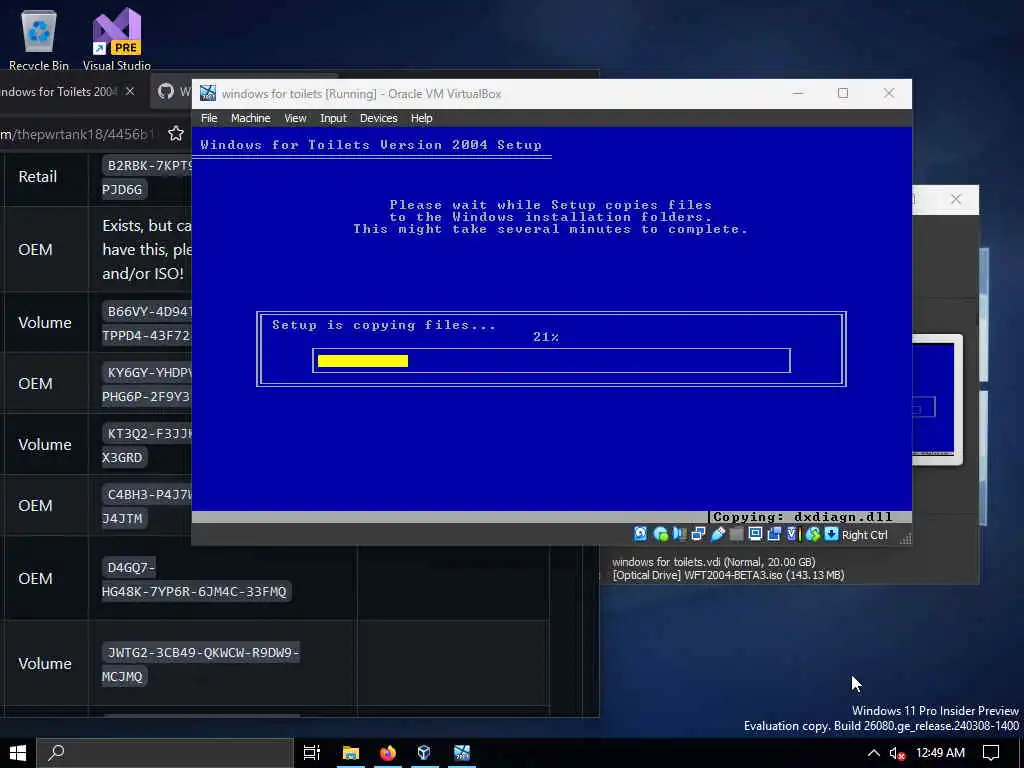Click the 'Copying: dxdiagn.dll' status text
The image size is (1024, 768).
(803, 517)
